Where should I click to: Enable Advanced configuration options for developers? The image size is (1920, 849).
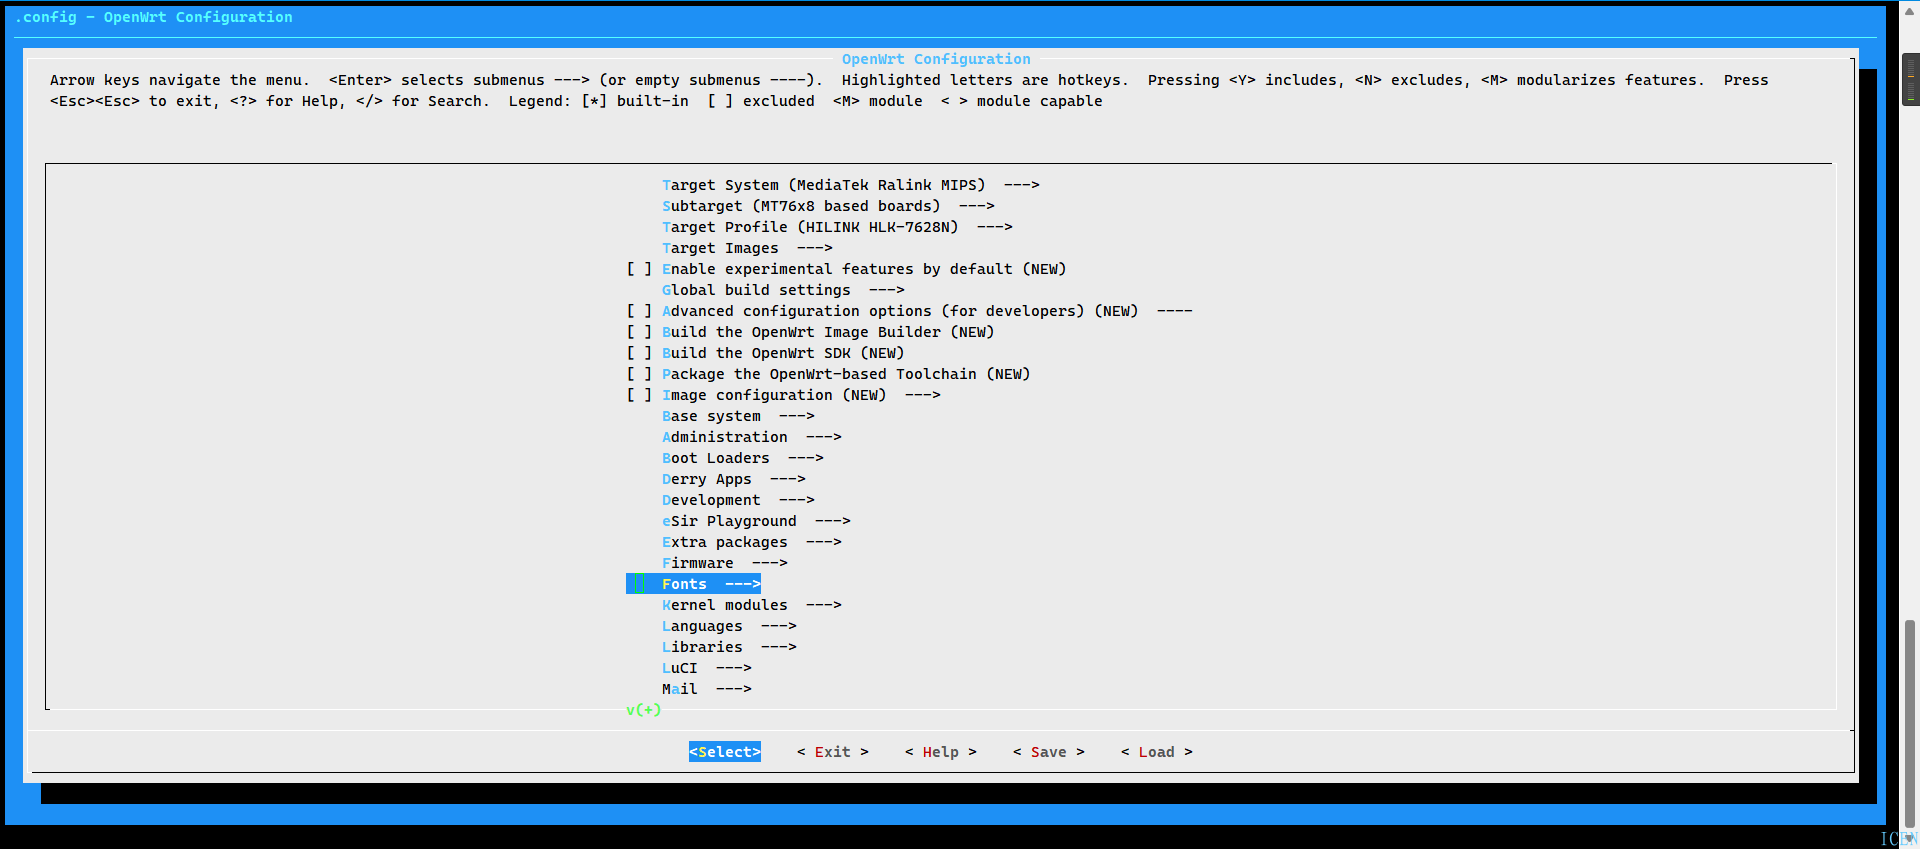tap(639, 311)
